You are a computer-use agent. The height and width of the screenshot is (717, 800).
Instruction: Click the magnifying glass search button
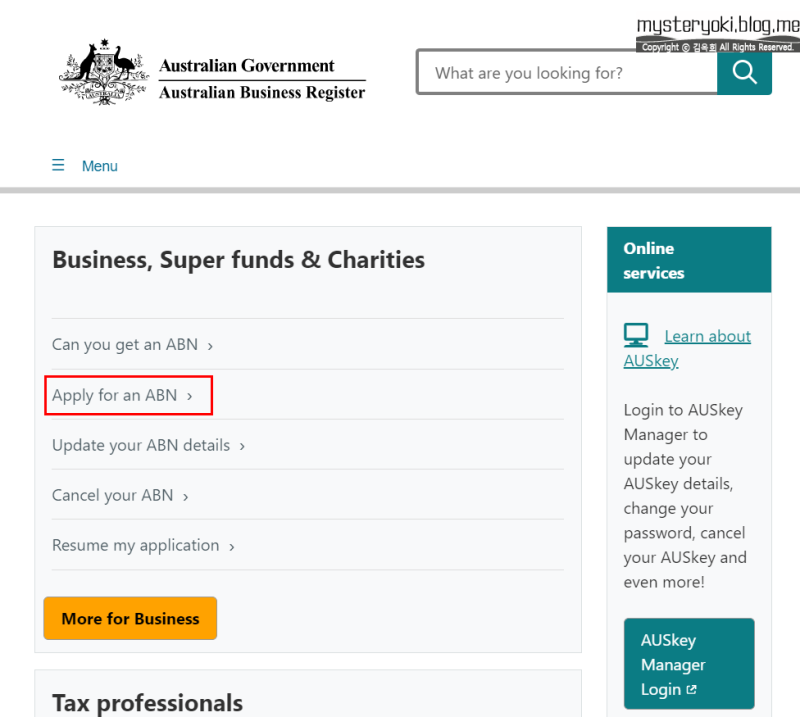pos(744,72)
